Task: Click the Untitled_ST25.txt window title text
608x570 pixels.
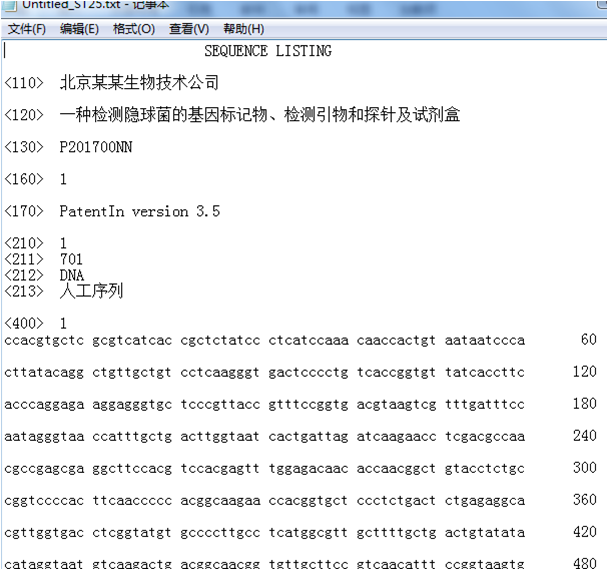Action: point(72,5)
